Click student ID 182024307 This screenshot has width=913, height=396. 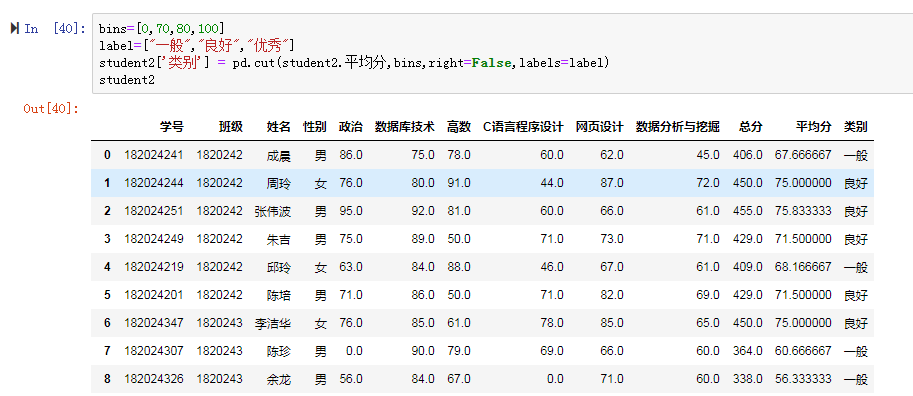point(154,351)
